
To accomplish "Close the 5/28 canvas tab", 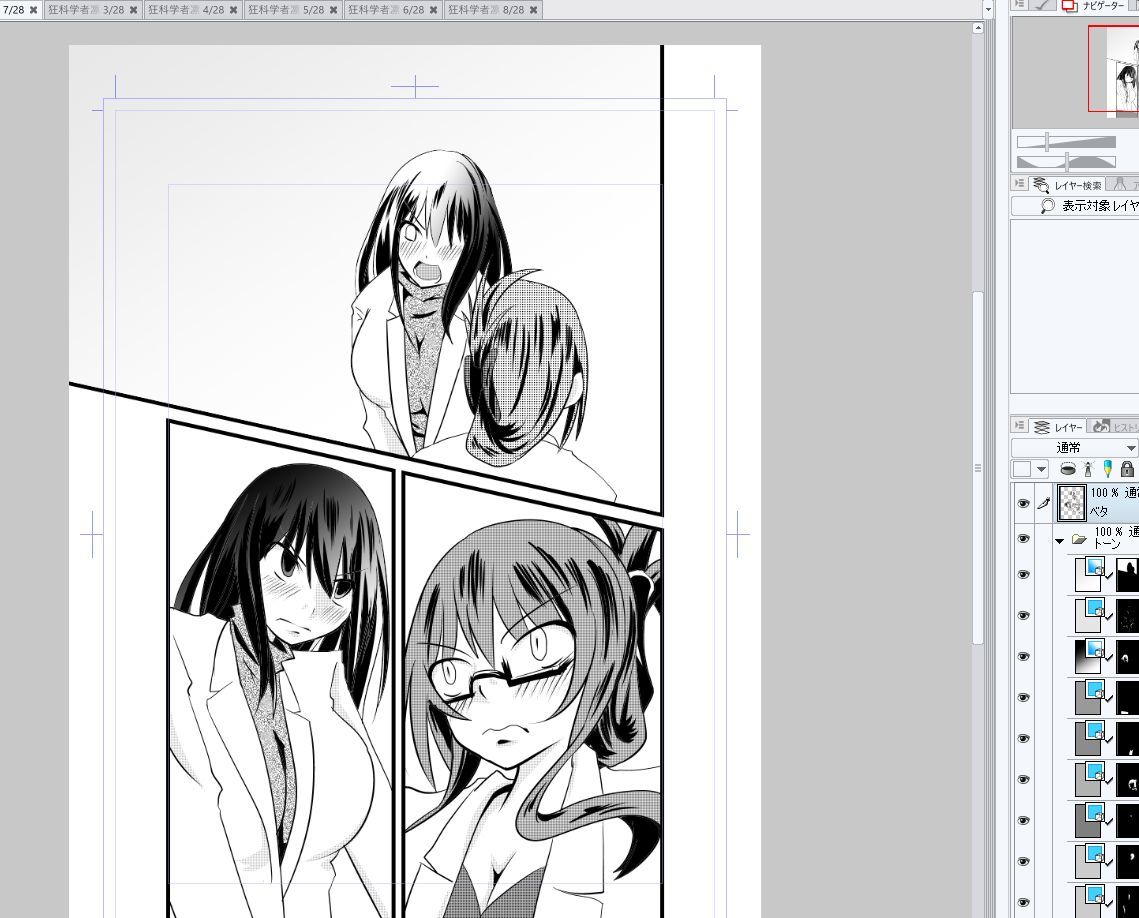I will 333,10.
